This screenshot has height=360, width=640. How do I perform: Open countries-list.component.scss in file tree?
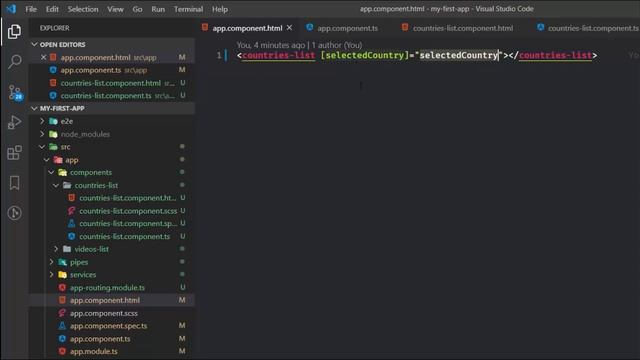[x=112, y=211]
